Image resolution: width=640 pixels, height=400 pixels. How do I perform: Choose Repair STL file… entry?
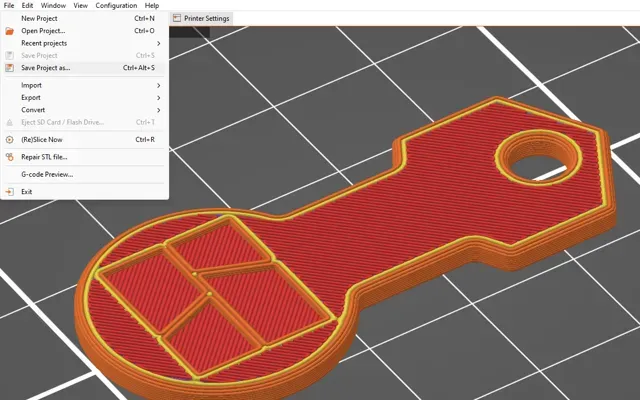point(84,157)
